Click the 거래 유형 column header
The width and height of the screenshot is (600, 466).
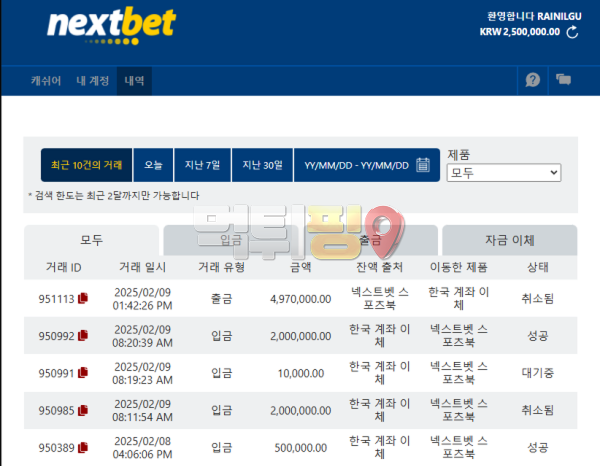[222, 267]
